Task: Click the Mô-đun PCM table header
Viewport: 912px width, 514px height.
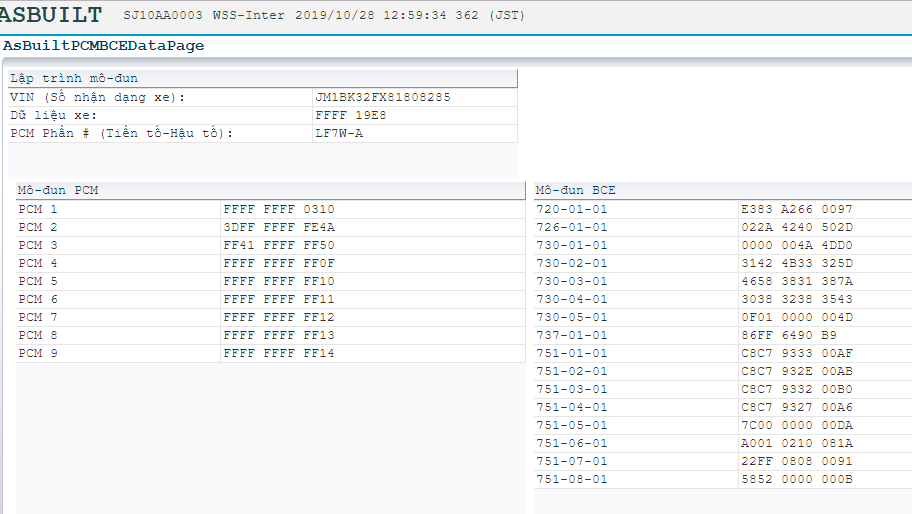Action: pyautogui.click(x=58, y=190)
